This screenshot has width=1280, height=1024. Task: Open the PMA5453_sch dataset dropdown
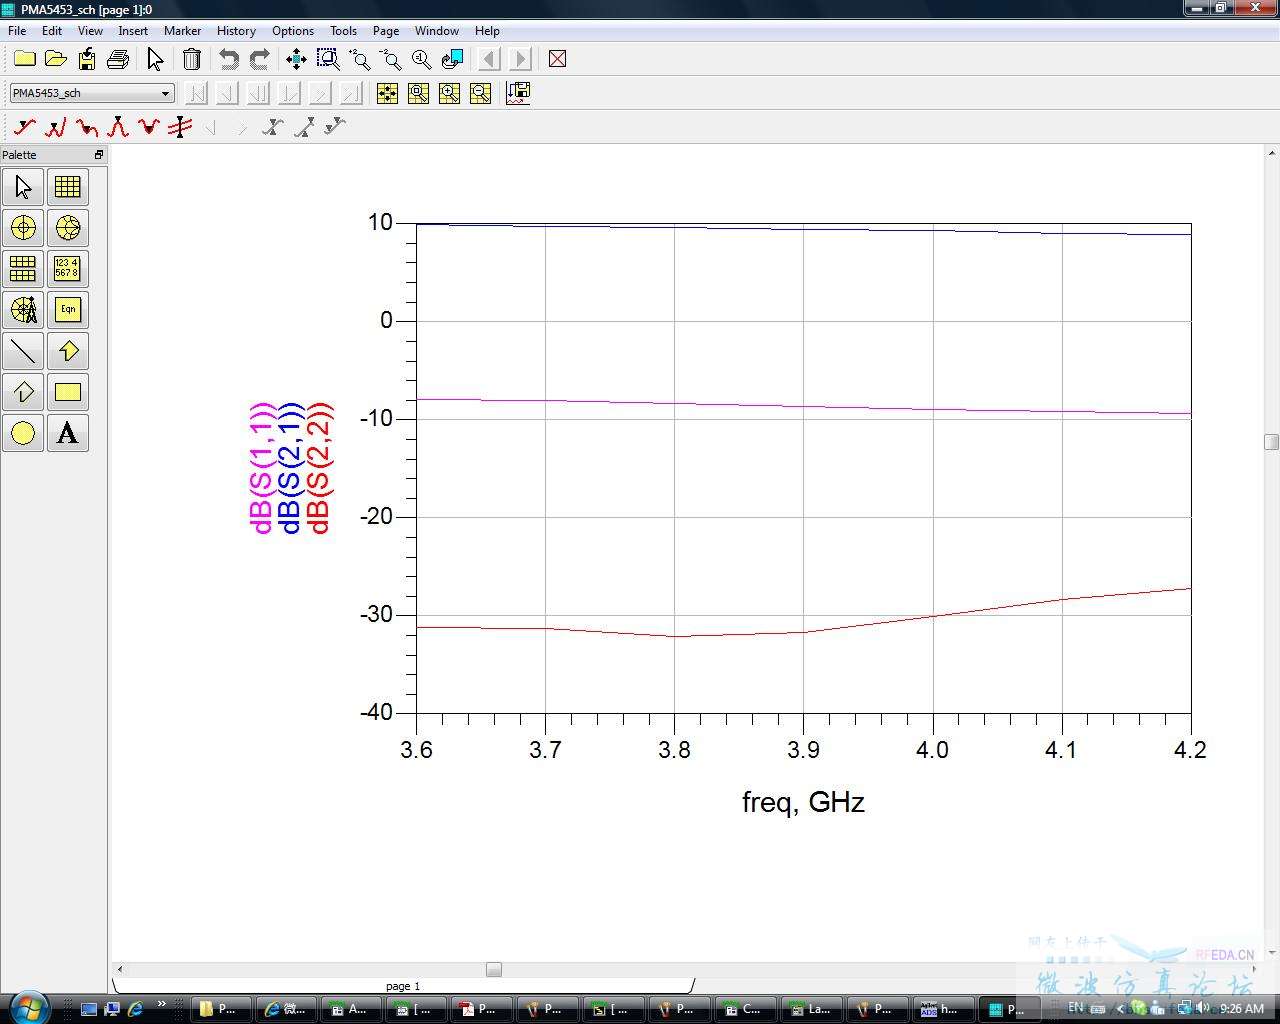92,93
